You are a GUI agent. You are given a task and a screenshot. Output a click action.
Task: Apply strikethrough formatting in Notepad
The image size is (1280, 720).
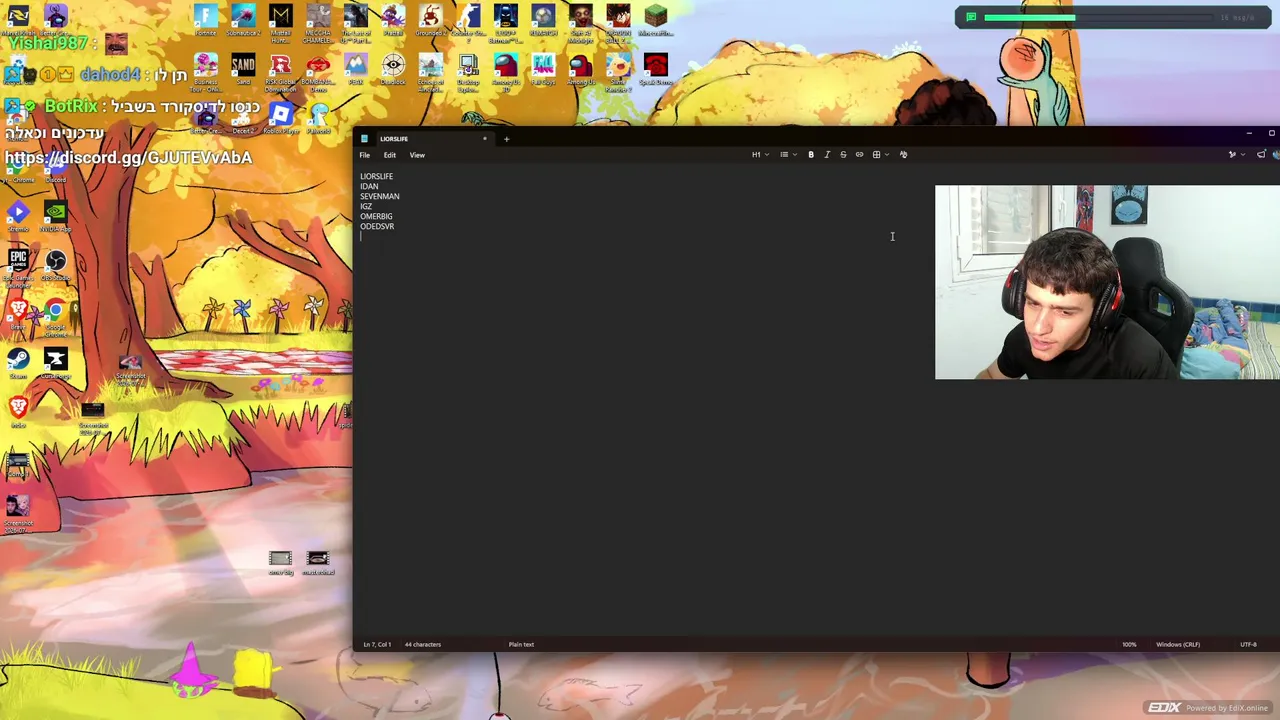point(843,155)
